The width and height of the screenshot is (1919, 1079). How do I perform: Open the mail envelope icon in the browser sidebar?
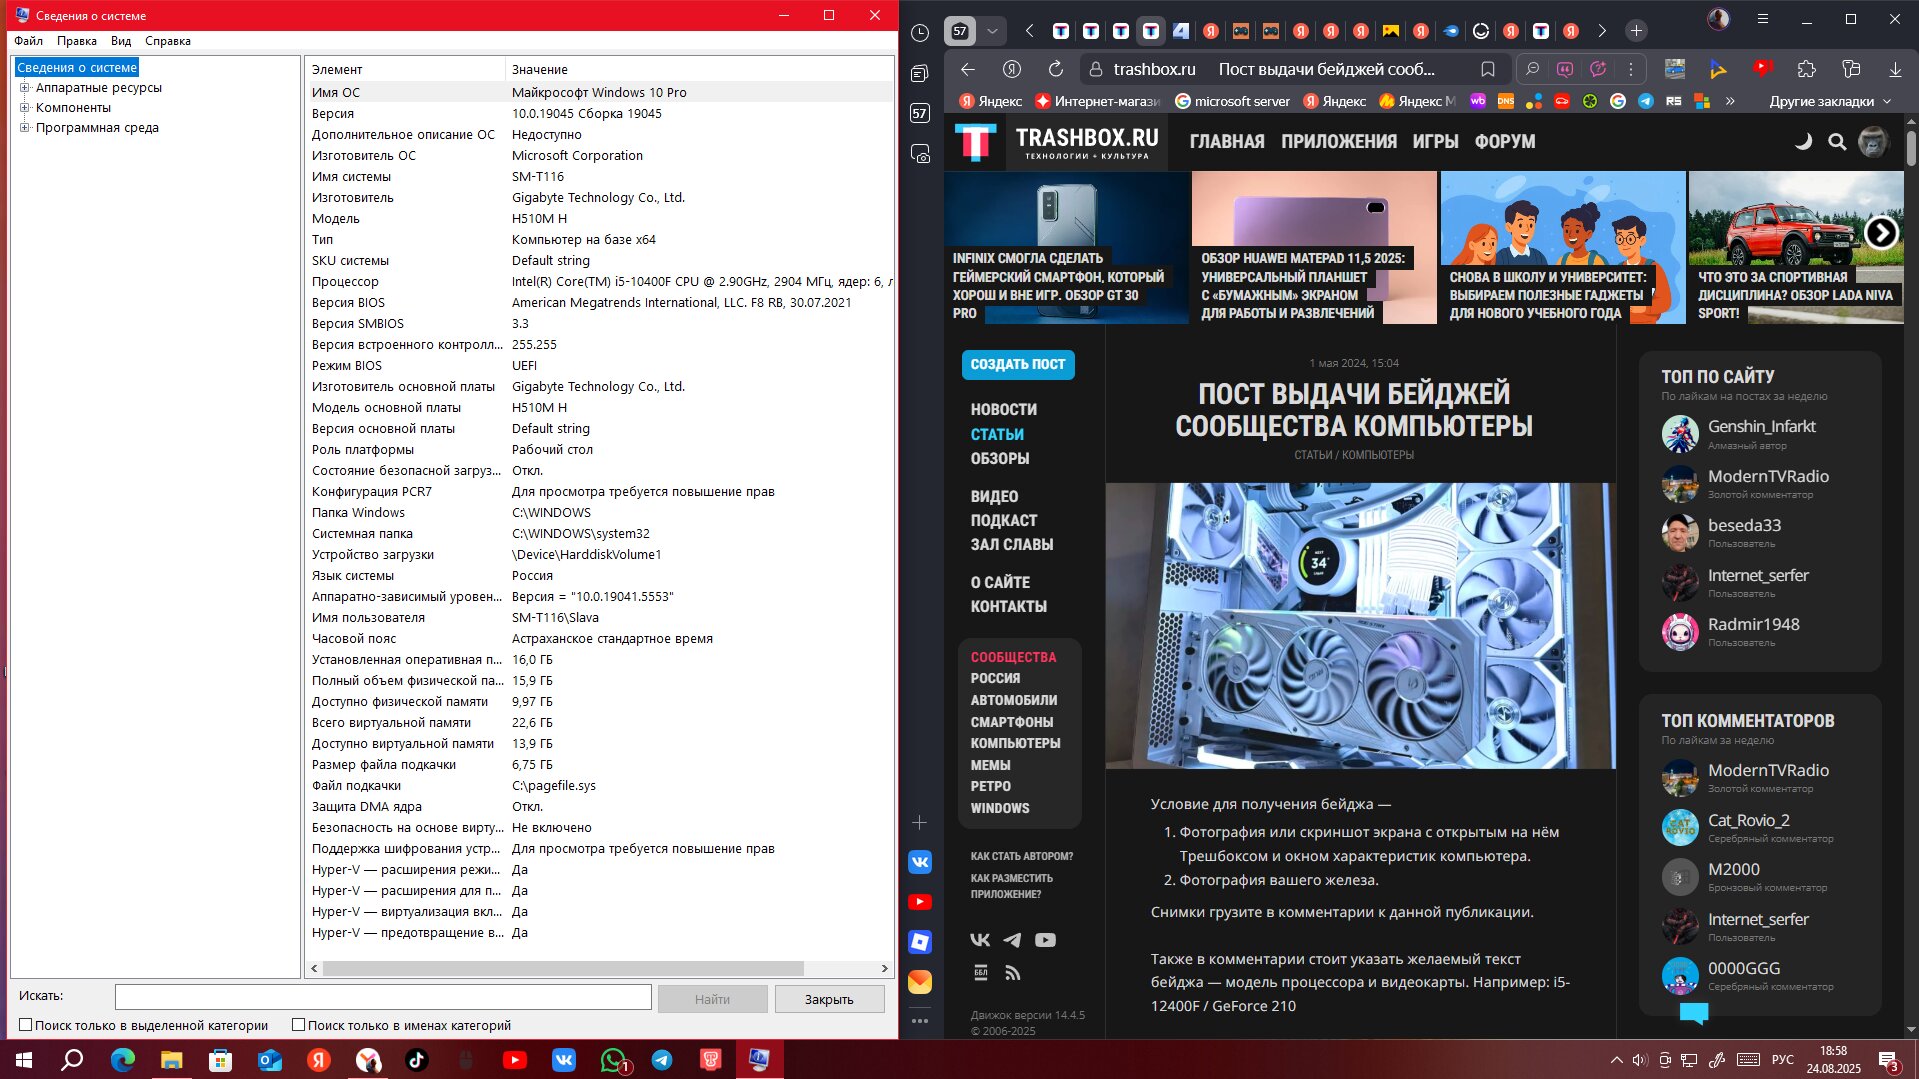click(x=920, y=982)
